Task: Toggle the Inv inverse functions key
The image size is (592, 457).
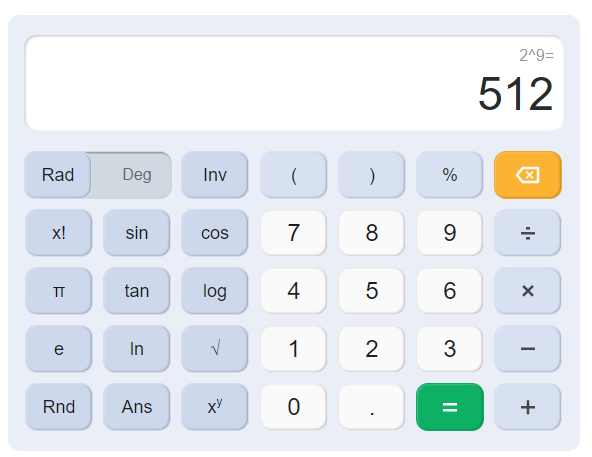Action: click(214, 175)
